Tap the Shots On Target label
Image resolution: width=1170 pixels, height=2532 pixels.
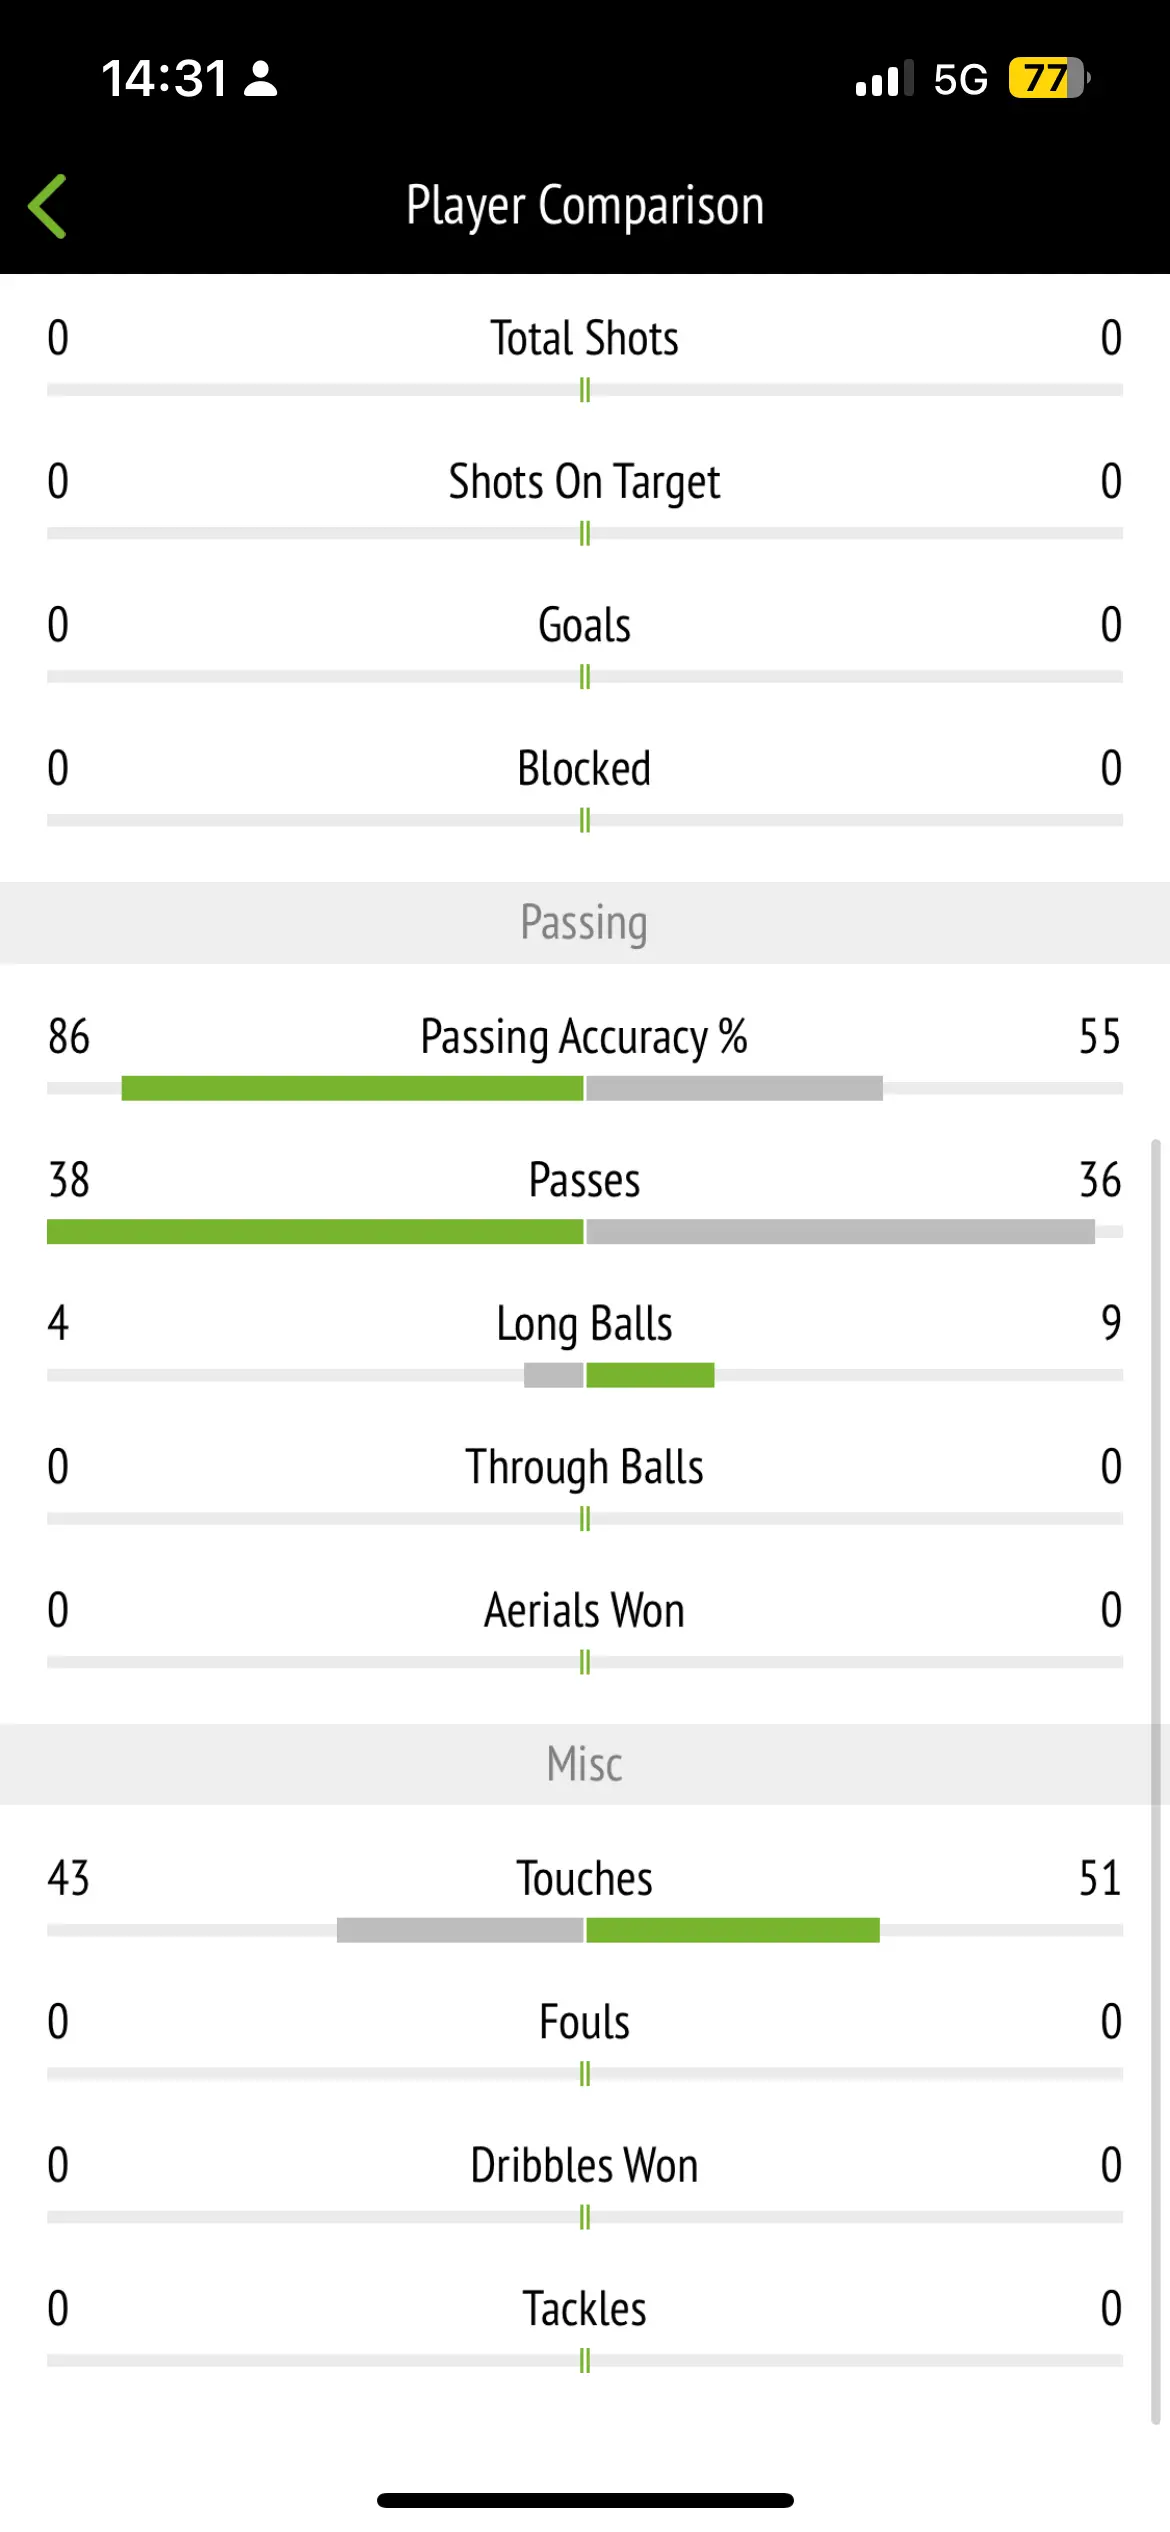click(585, 482)
